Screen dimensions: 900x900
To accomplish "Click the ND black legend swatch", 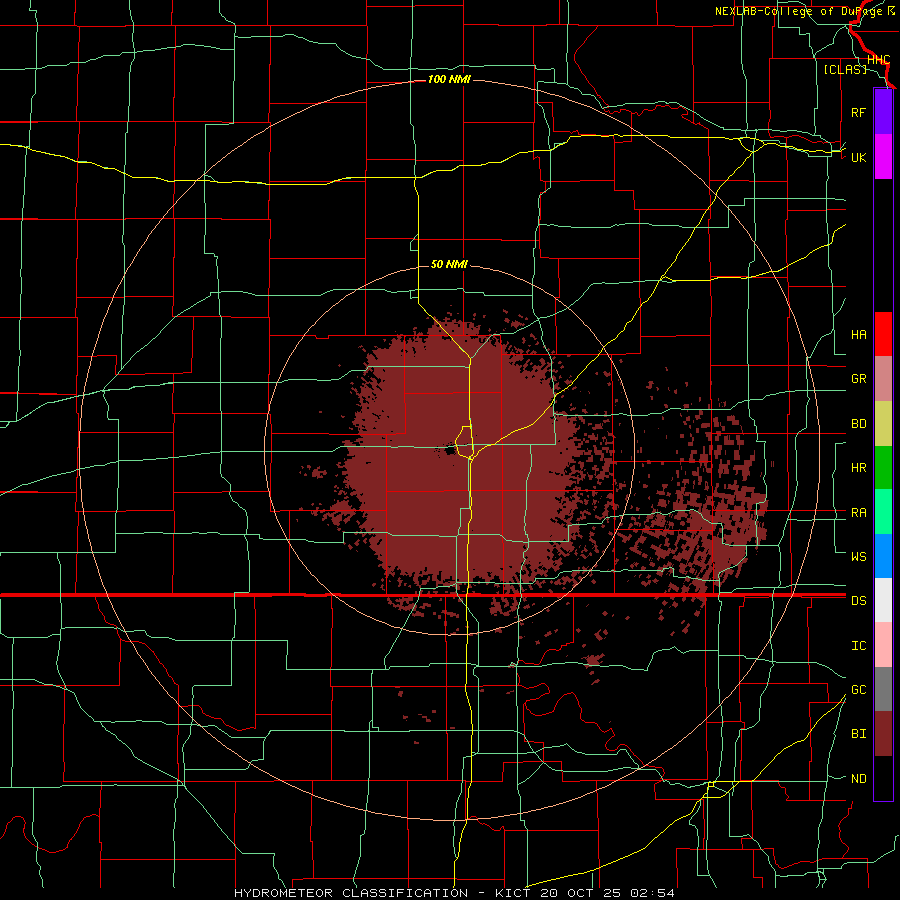I will (x=883, y=778).
